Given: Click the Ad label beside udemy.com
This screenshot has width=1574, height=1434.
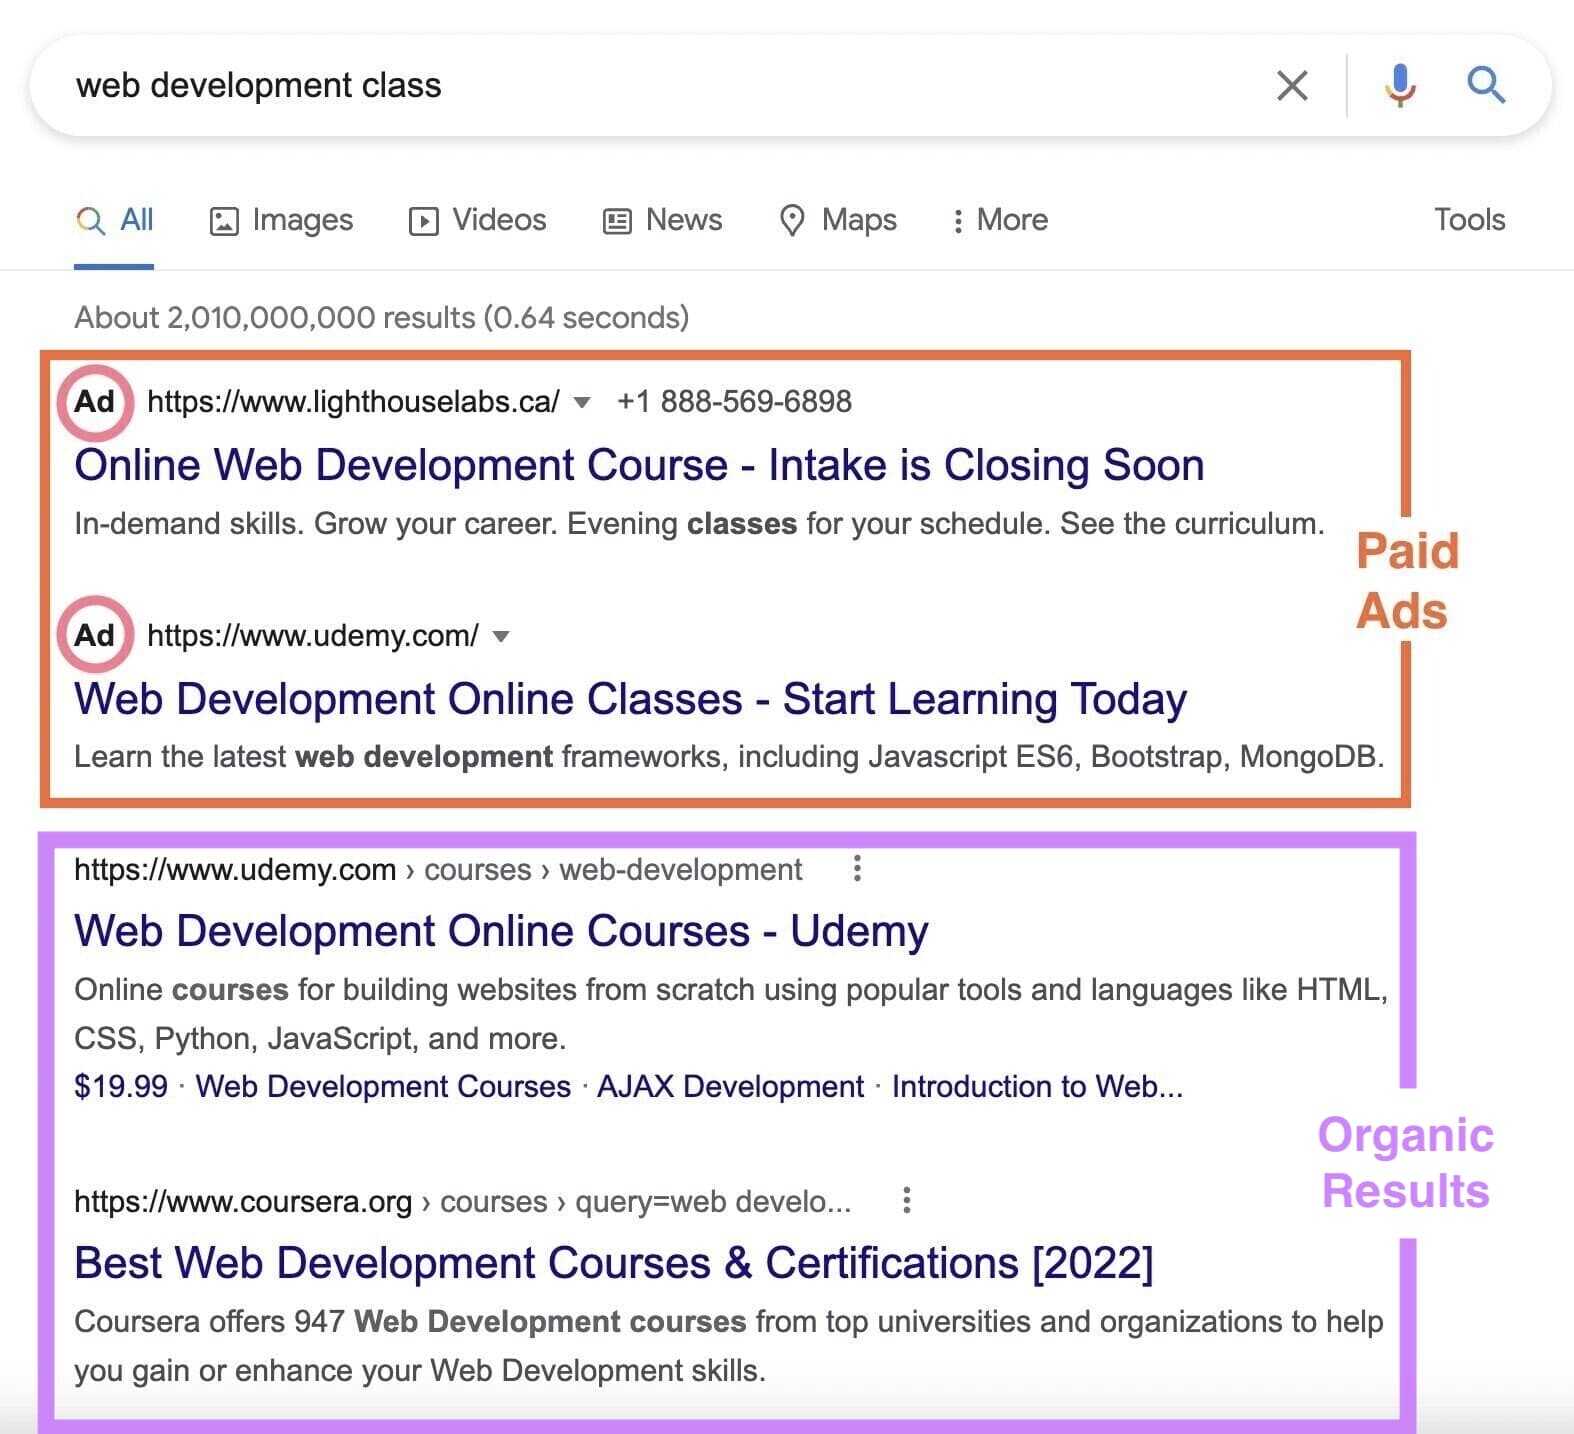Looking at the screenshot, I should (x=95, y=635).
